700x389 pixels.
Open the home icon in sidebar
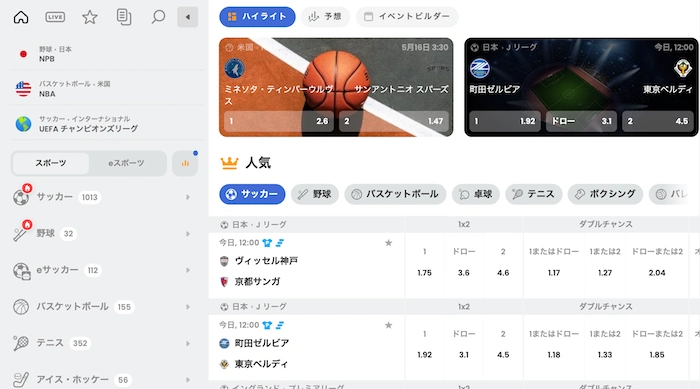(x=21, y=17)
